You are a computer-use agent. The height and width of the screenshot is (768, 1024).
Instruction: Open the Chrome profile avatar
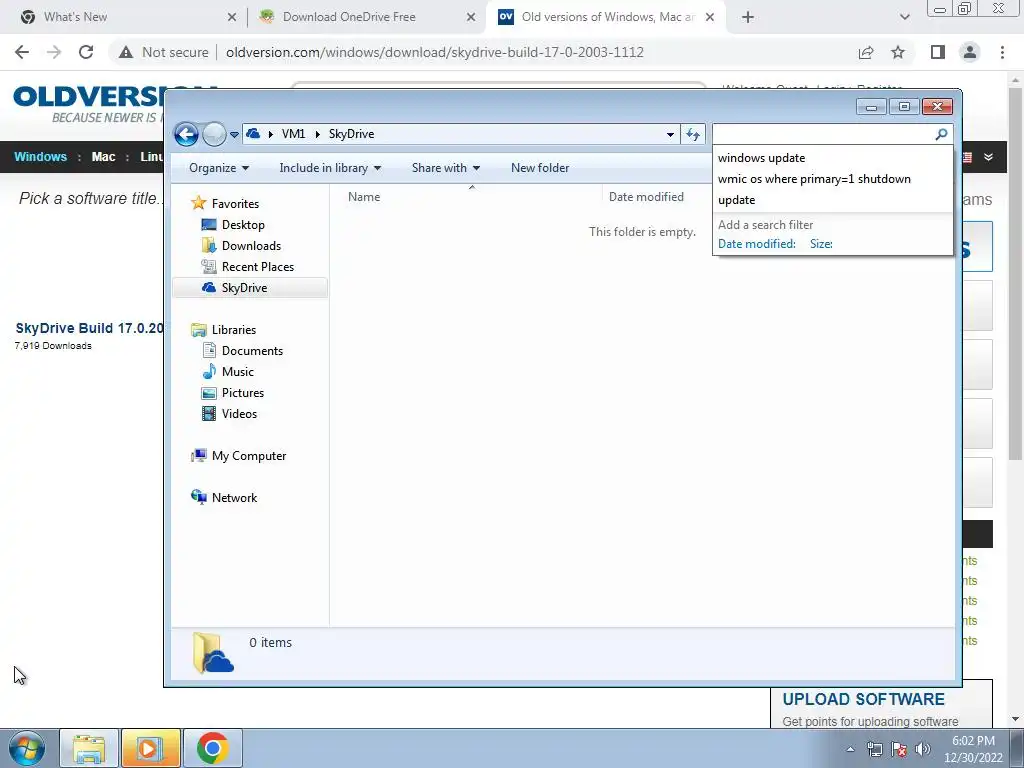970,52
